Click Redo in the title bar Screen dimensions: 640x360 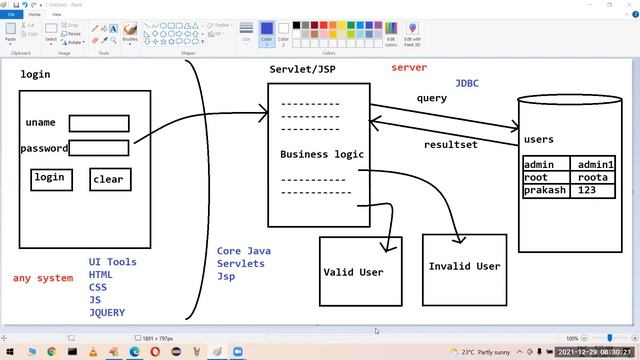click(x=33, y=5)
